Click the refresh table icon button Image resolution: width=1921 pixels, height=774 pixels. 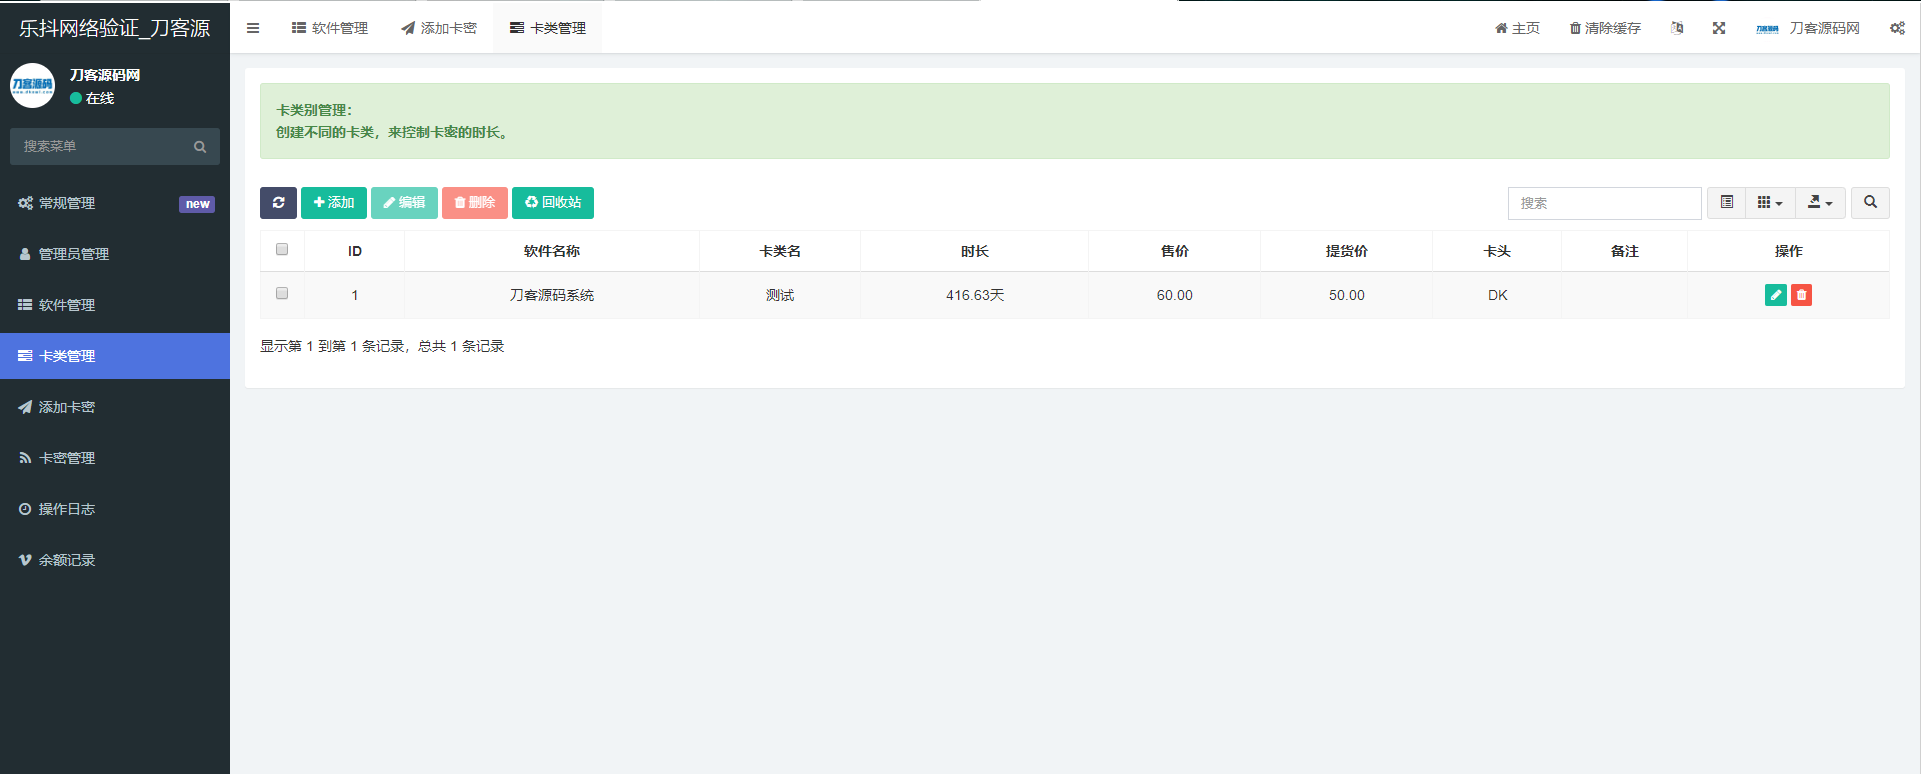[x=278, y=203]
